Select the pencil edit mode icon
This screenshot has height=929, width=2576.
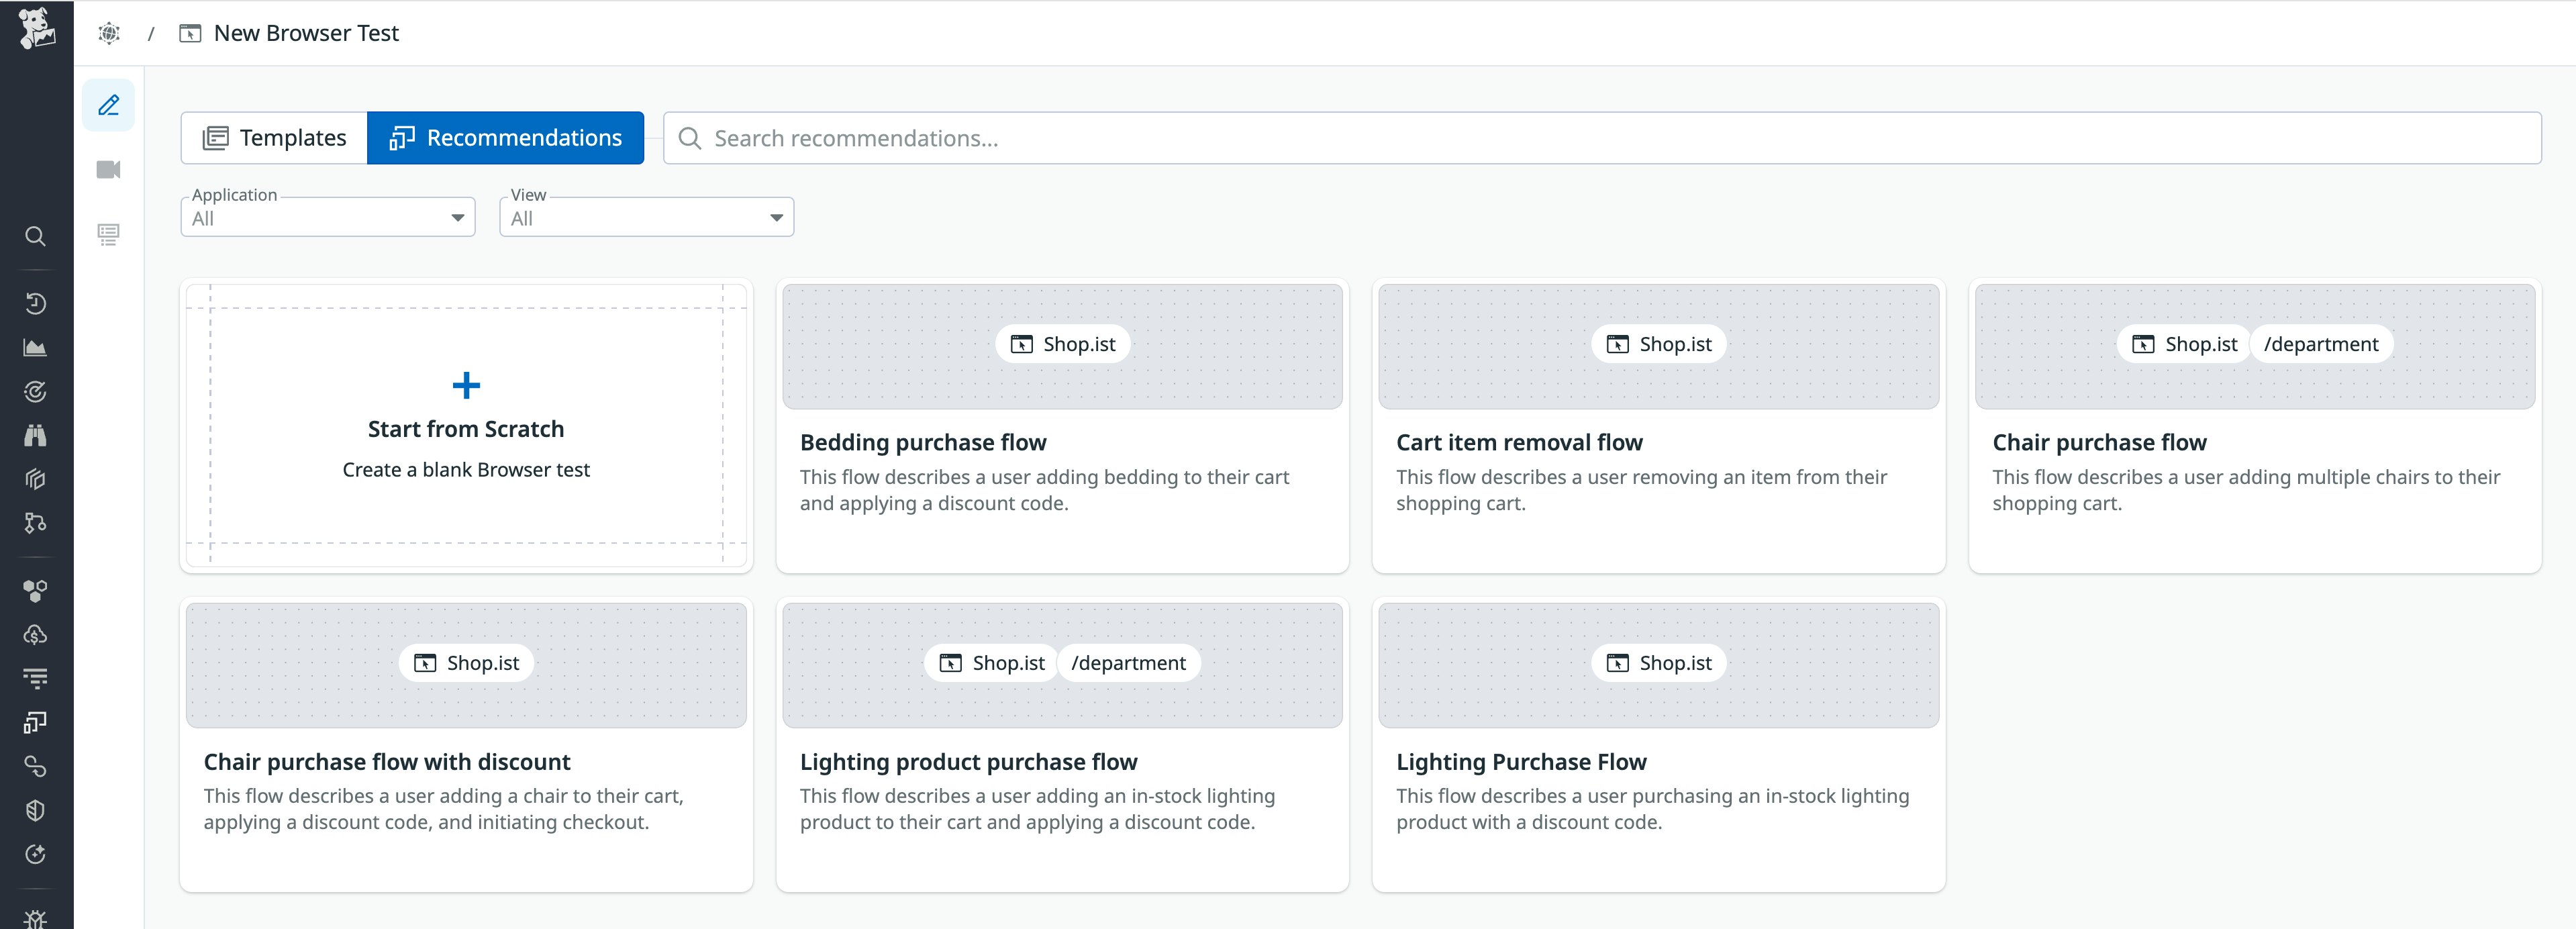pos(108,105)
